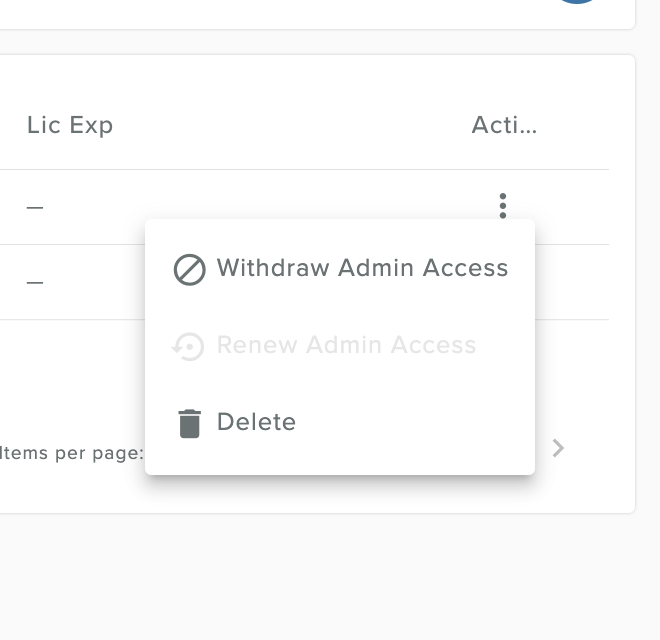The image size is (660, 640).
Task: Click the Items per page label
Action: (72, 453)
